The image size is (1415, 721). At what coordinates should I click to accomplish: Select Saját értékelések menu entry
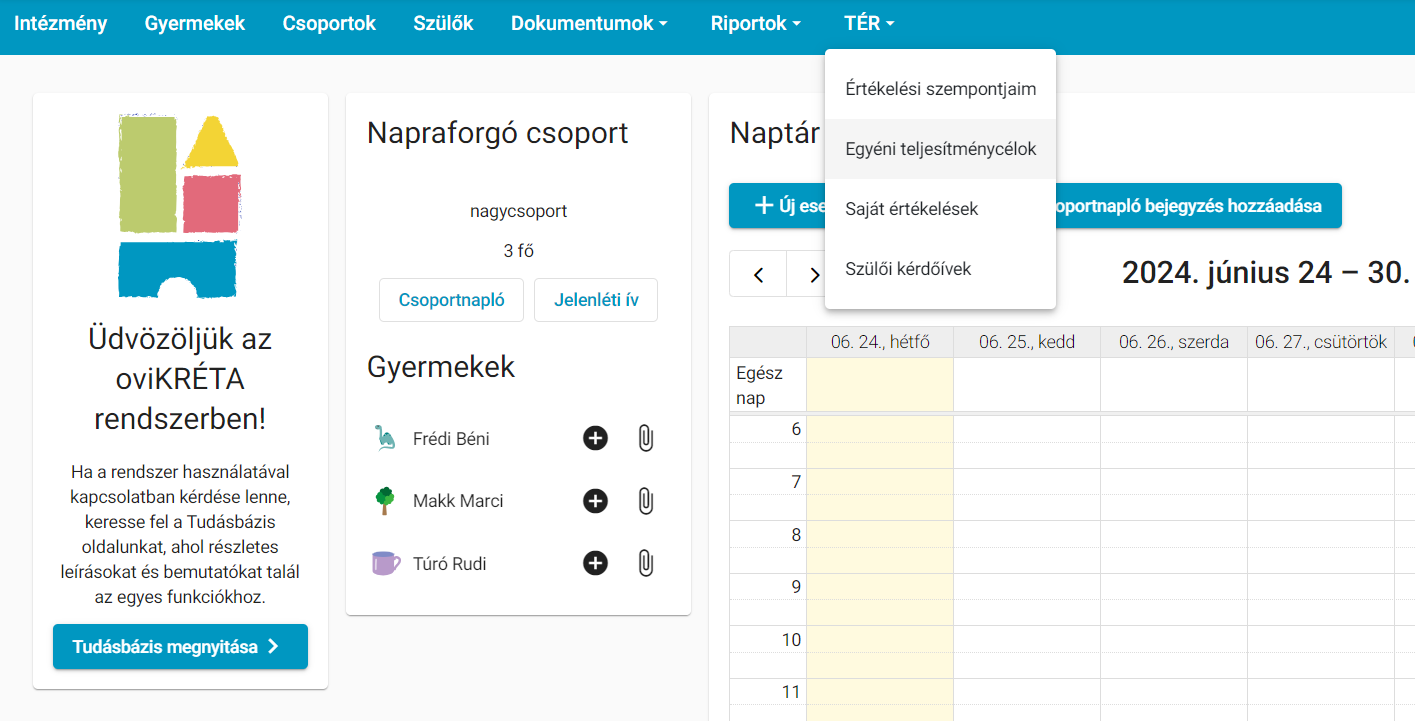[940, 209]
